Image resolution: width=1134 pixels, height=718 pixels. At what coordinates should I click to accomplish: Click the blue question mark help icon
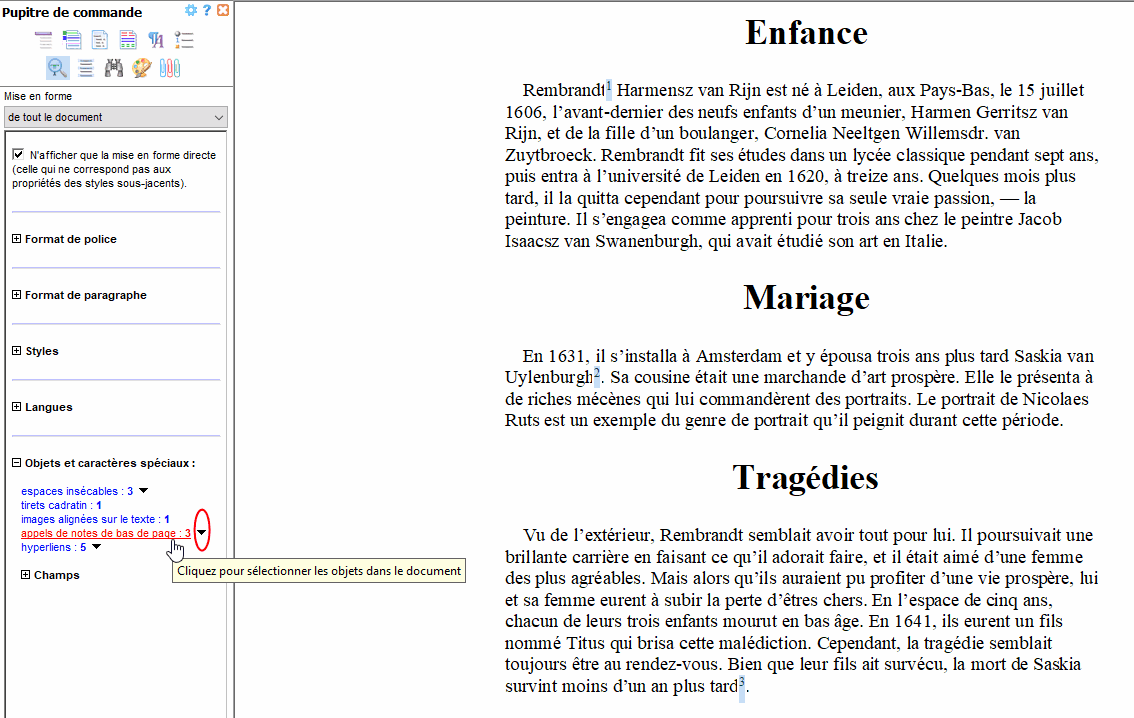(x=207, y=10)
